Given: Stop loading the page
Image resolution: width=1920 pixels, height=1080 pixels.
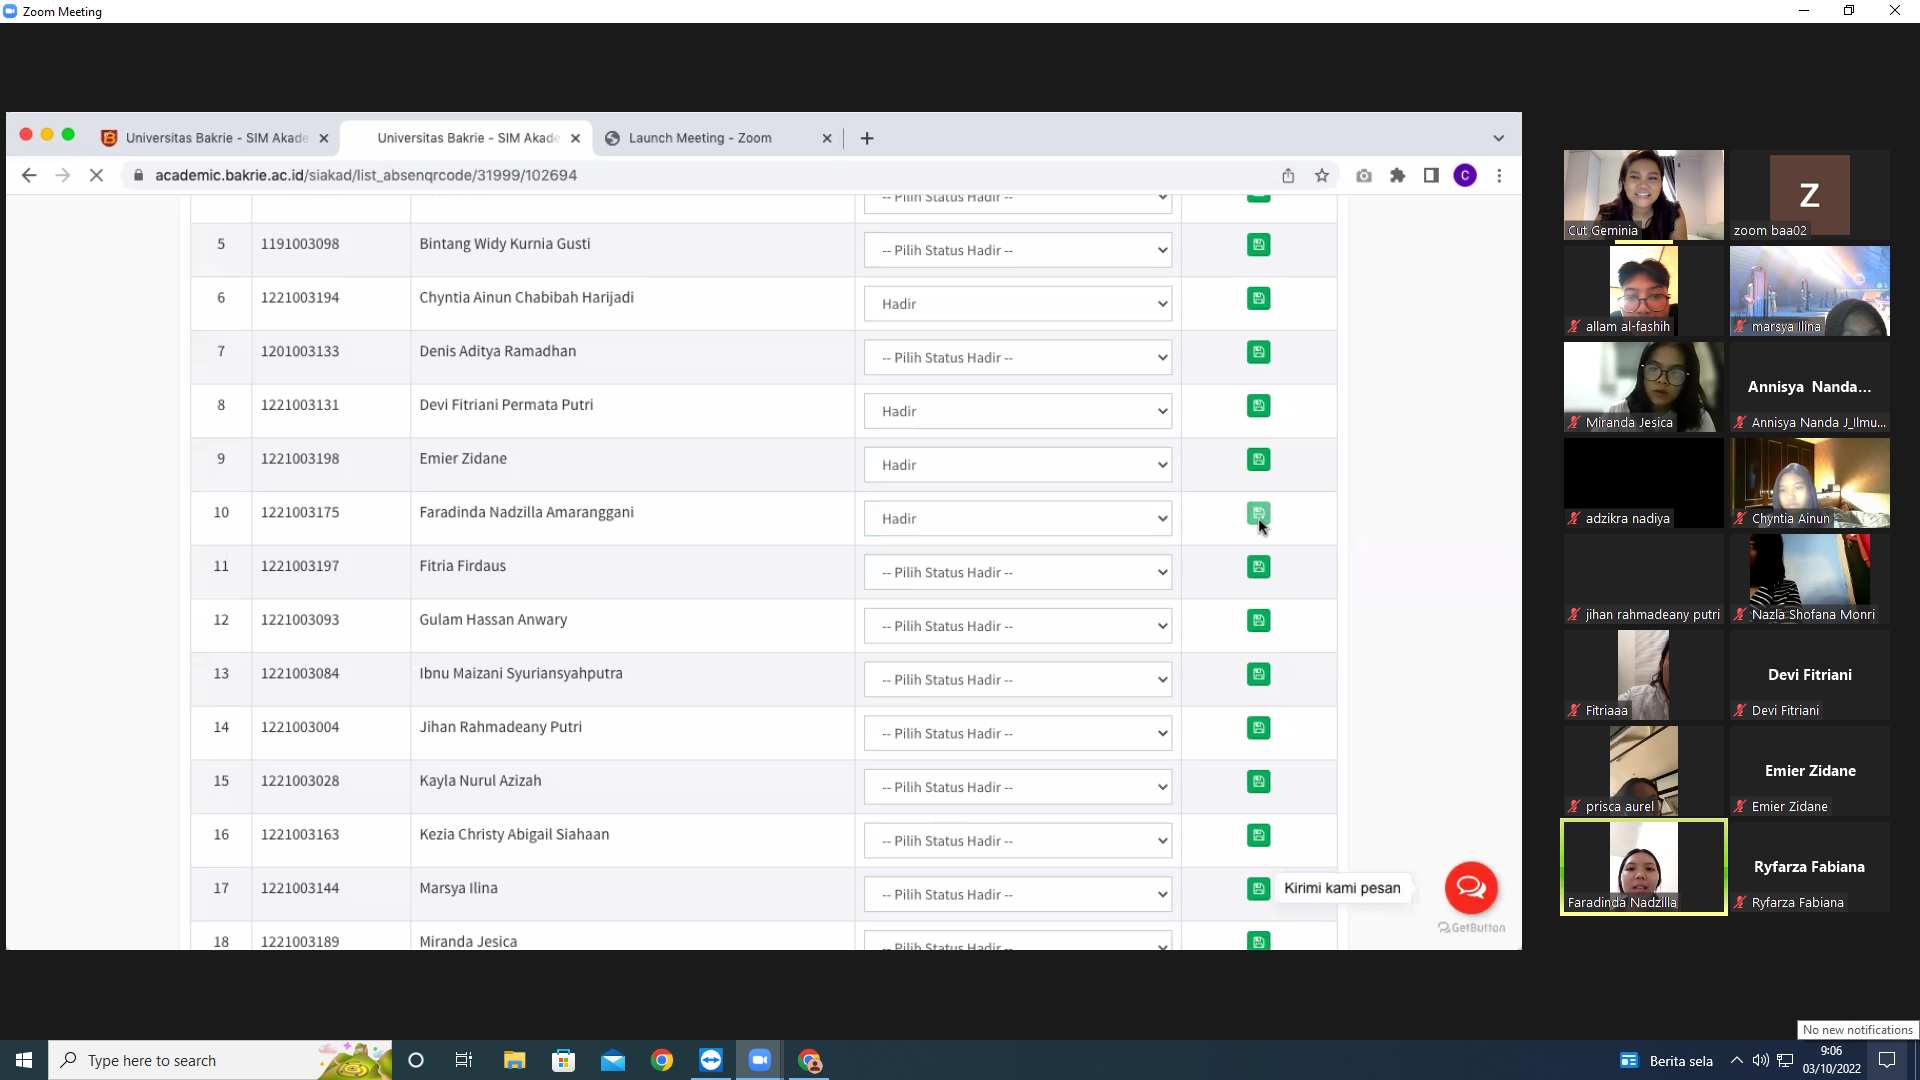Looking at the screenshot, I should 96,176.
